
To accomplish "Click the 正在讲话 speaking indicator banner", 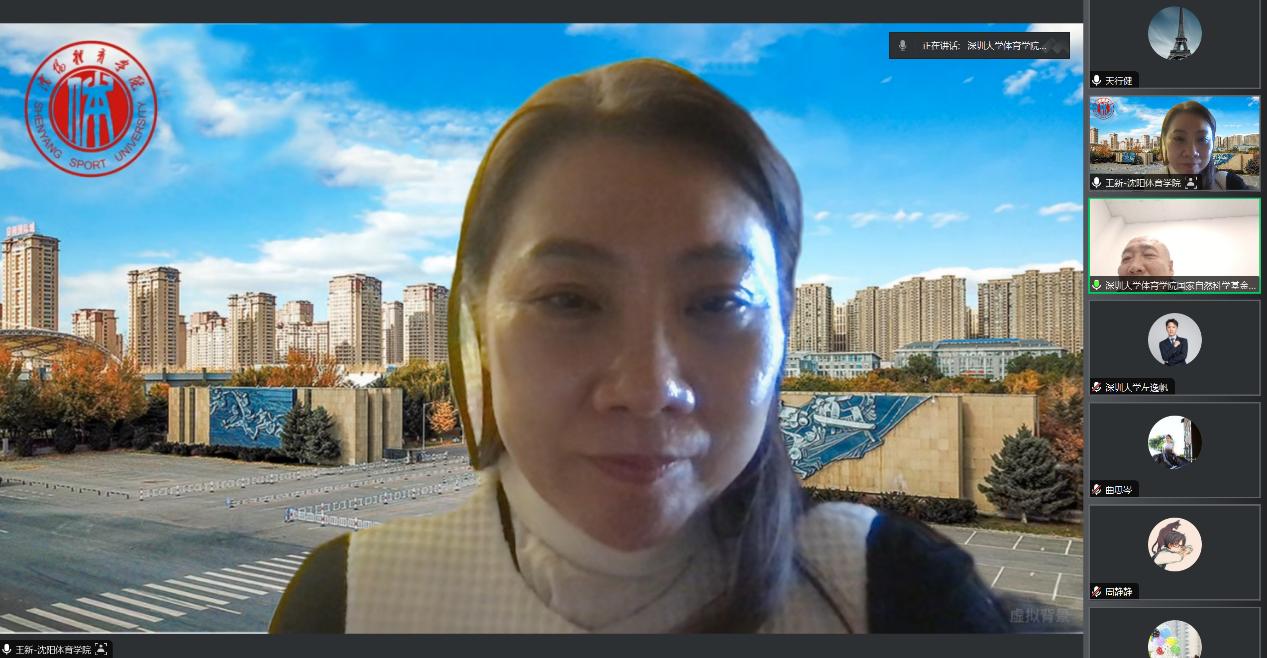I will click(980, 46).
